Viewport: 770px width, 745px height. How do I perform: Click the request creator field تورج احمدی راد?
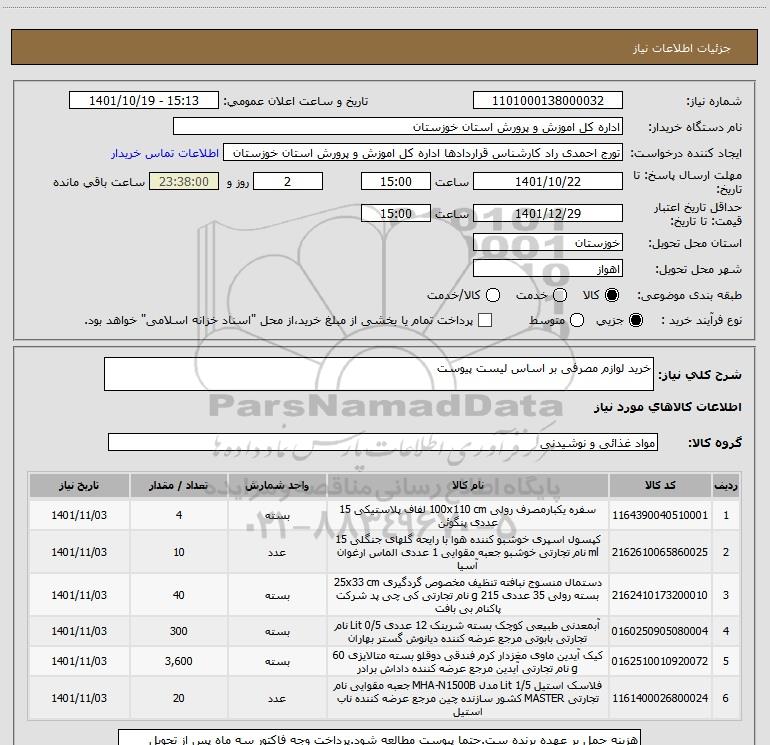coord(423,153)
